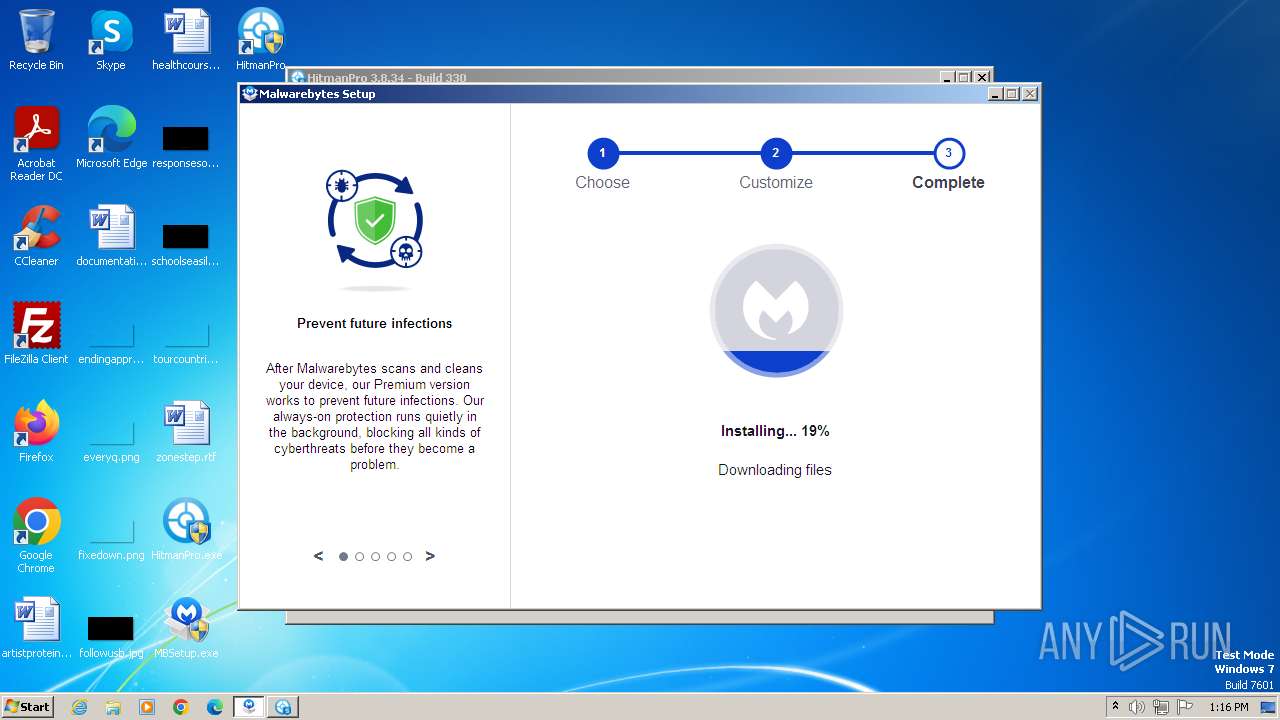Click the Installing... 19% status text
The width and height of the screenshot is (1280, 720).
click(775, 431)
